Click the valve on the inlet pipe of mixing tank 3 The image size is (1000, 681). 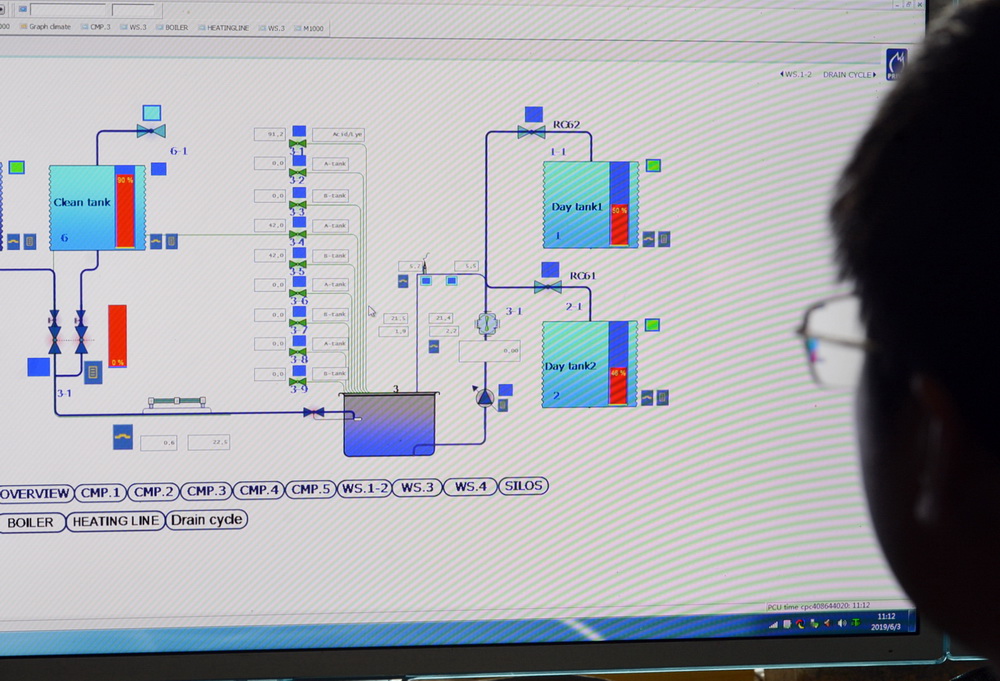pyautogui.click(x=313, y=413)
